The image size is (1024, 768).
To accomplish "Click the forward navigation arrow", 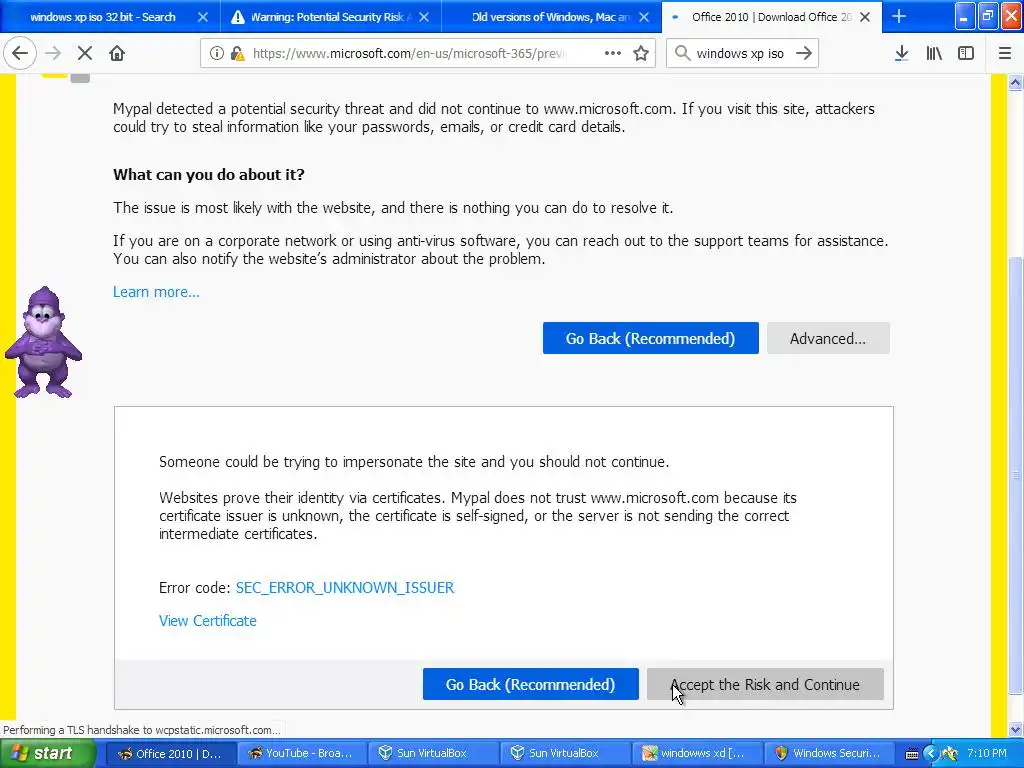I will tap(53, 53).
